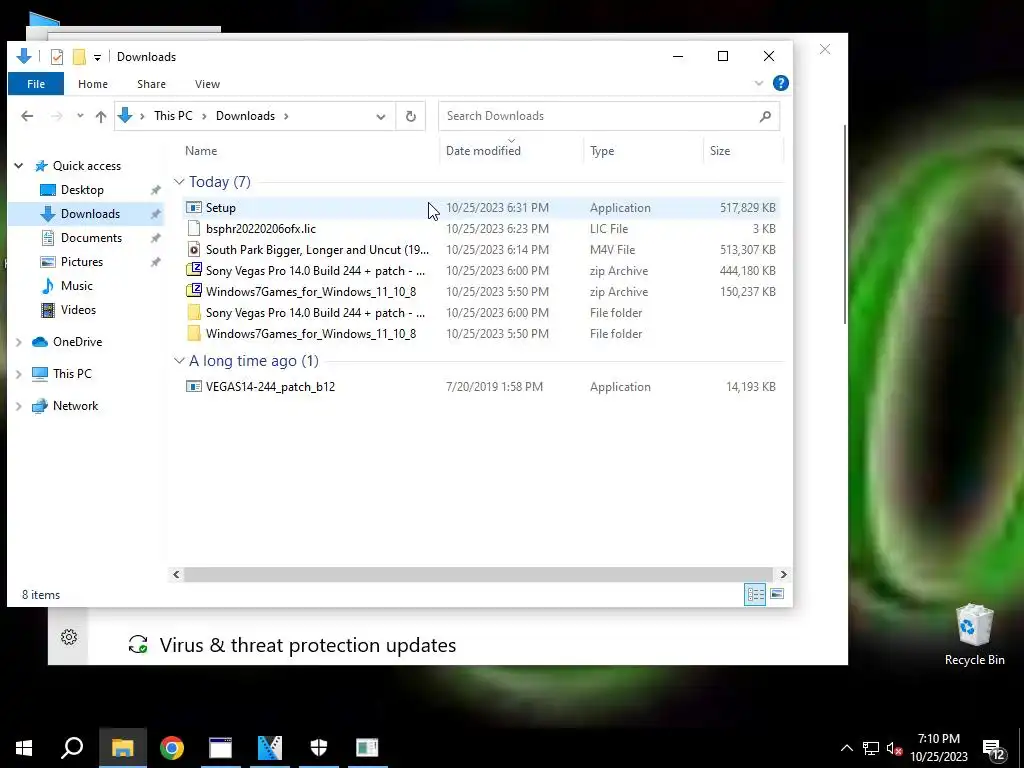Click the horizontal scrollbar right arrow
Screen dimensions: 1024x768
click(783, 575)
